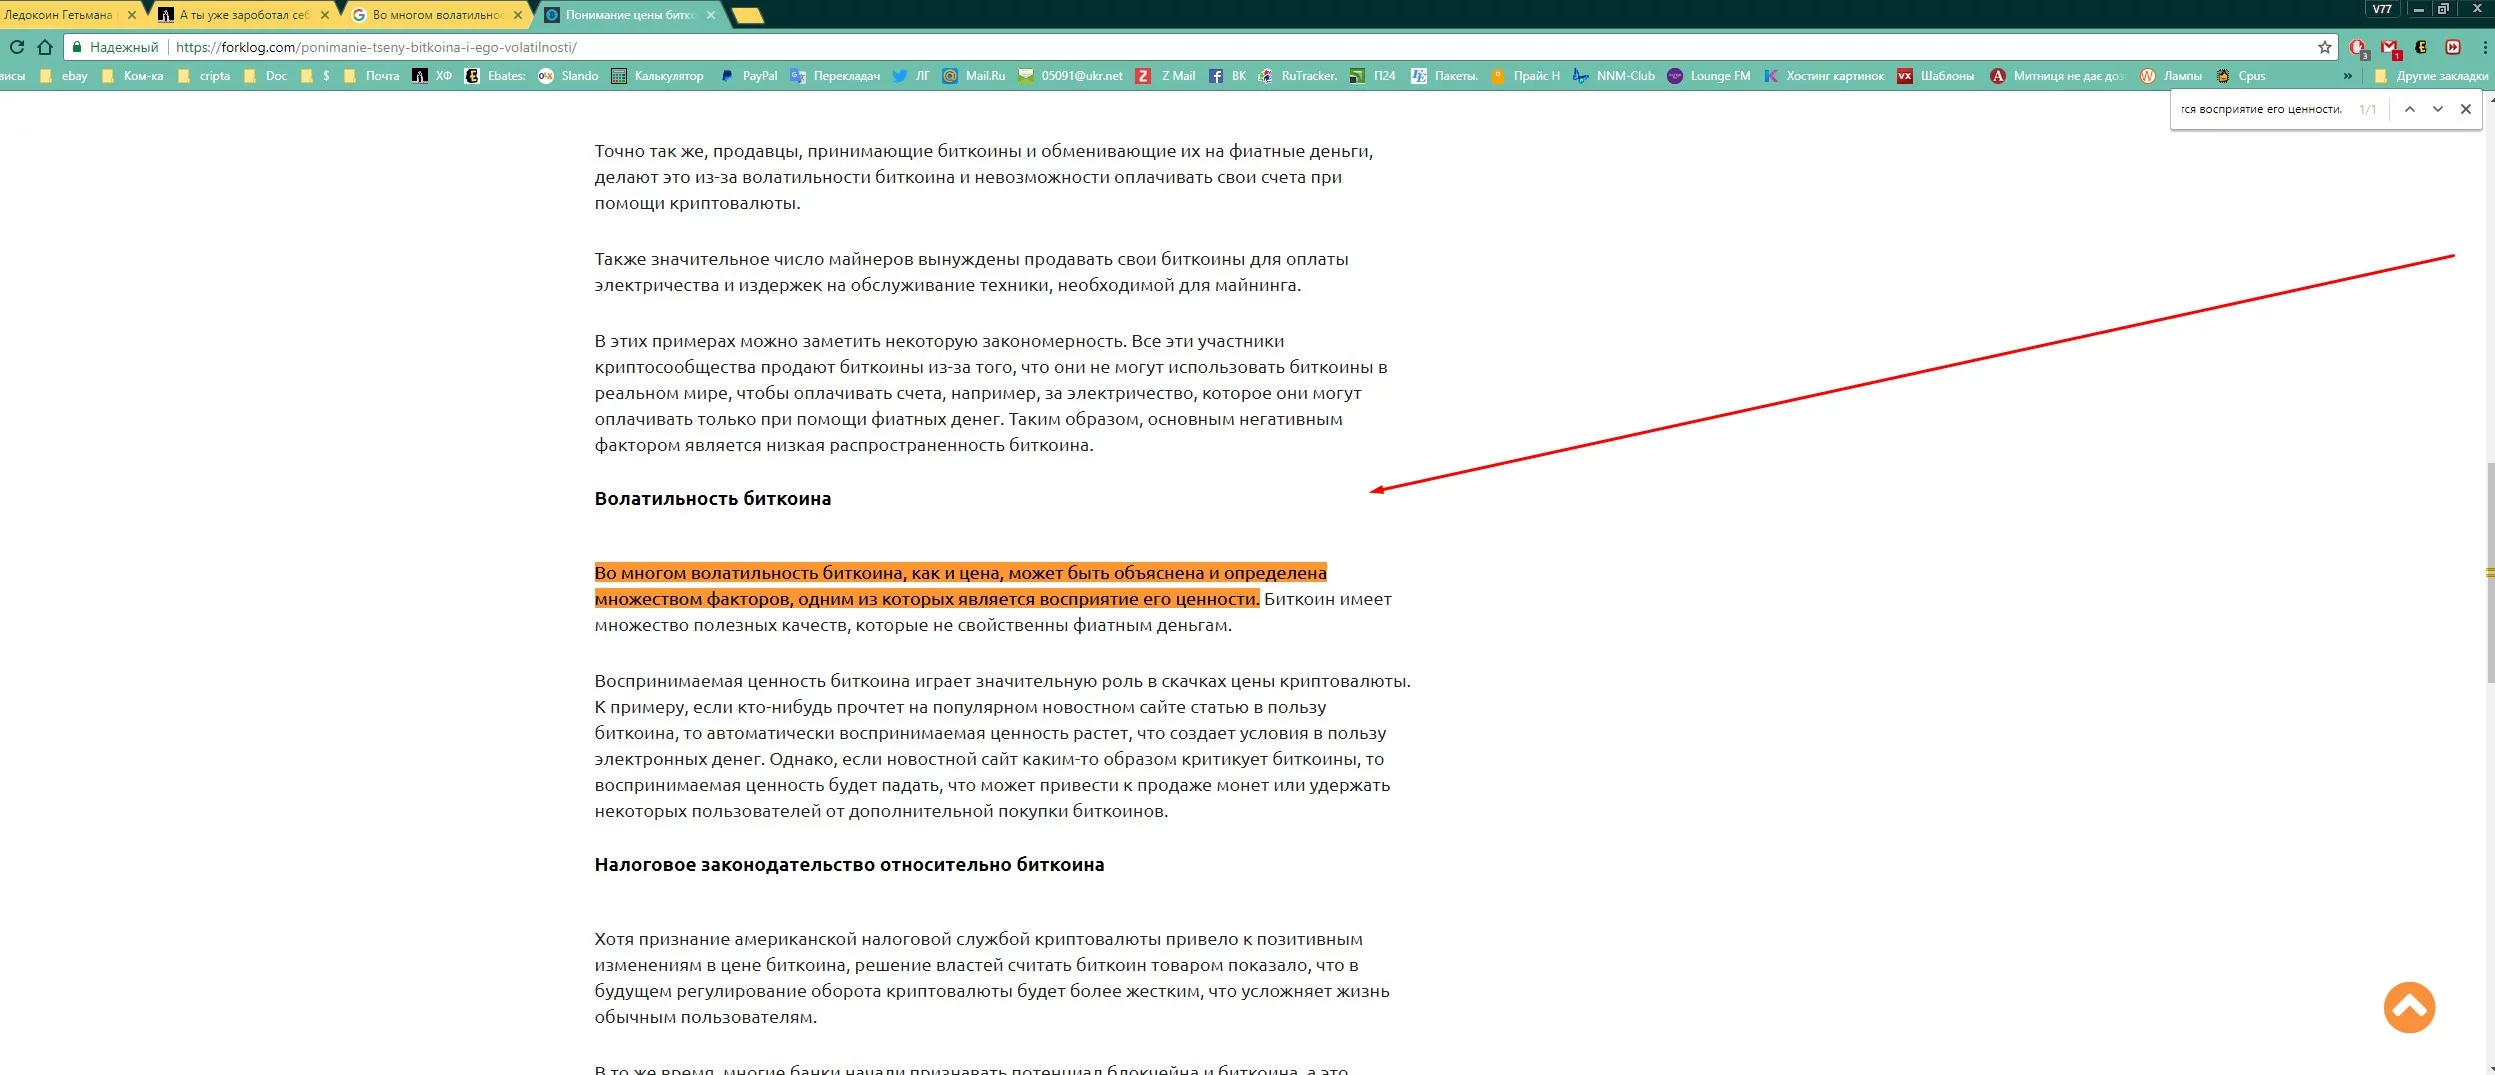The image size is (2495, 1075).
Task: Open the RuTracker bookmark
Action: click(1298, 76)
